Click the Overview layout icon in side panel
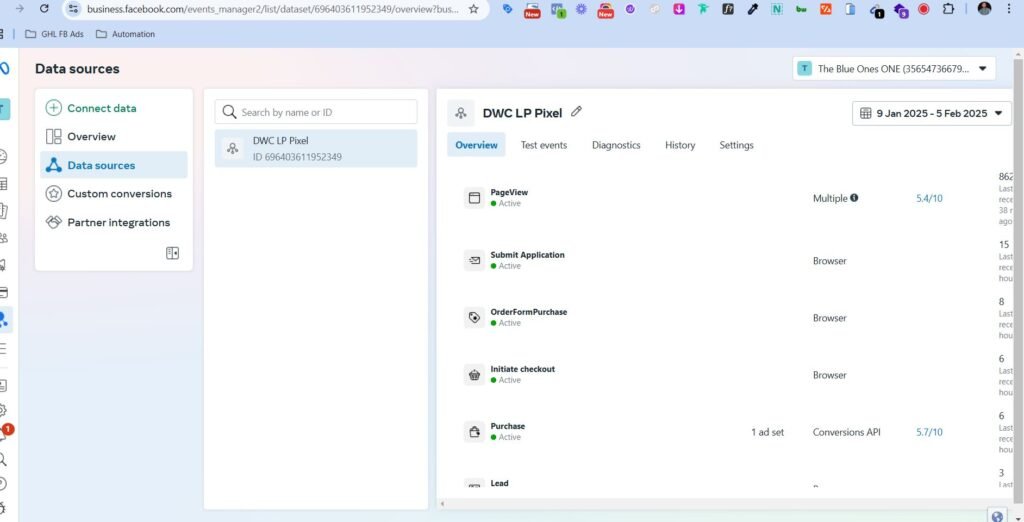Image resolution: width=1024 pixels, height=522 pixels. [x=54, y=137]
